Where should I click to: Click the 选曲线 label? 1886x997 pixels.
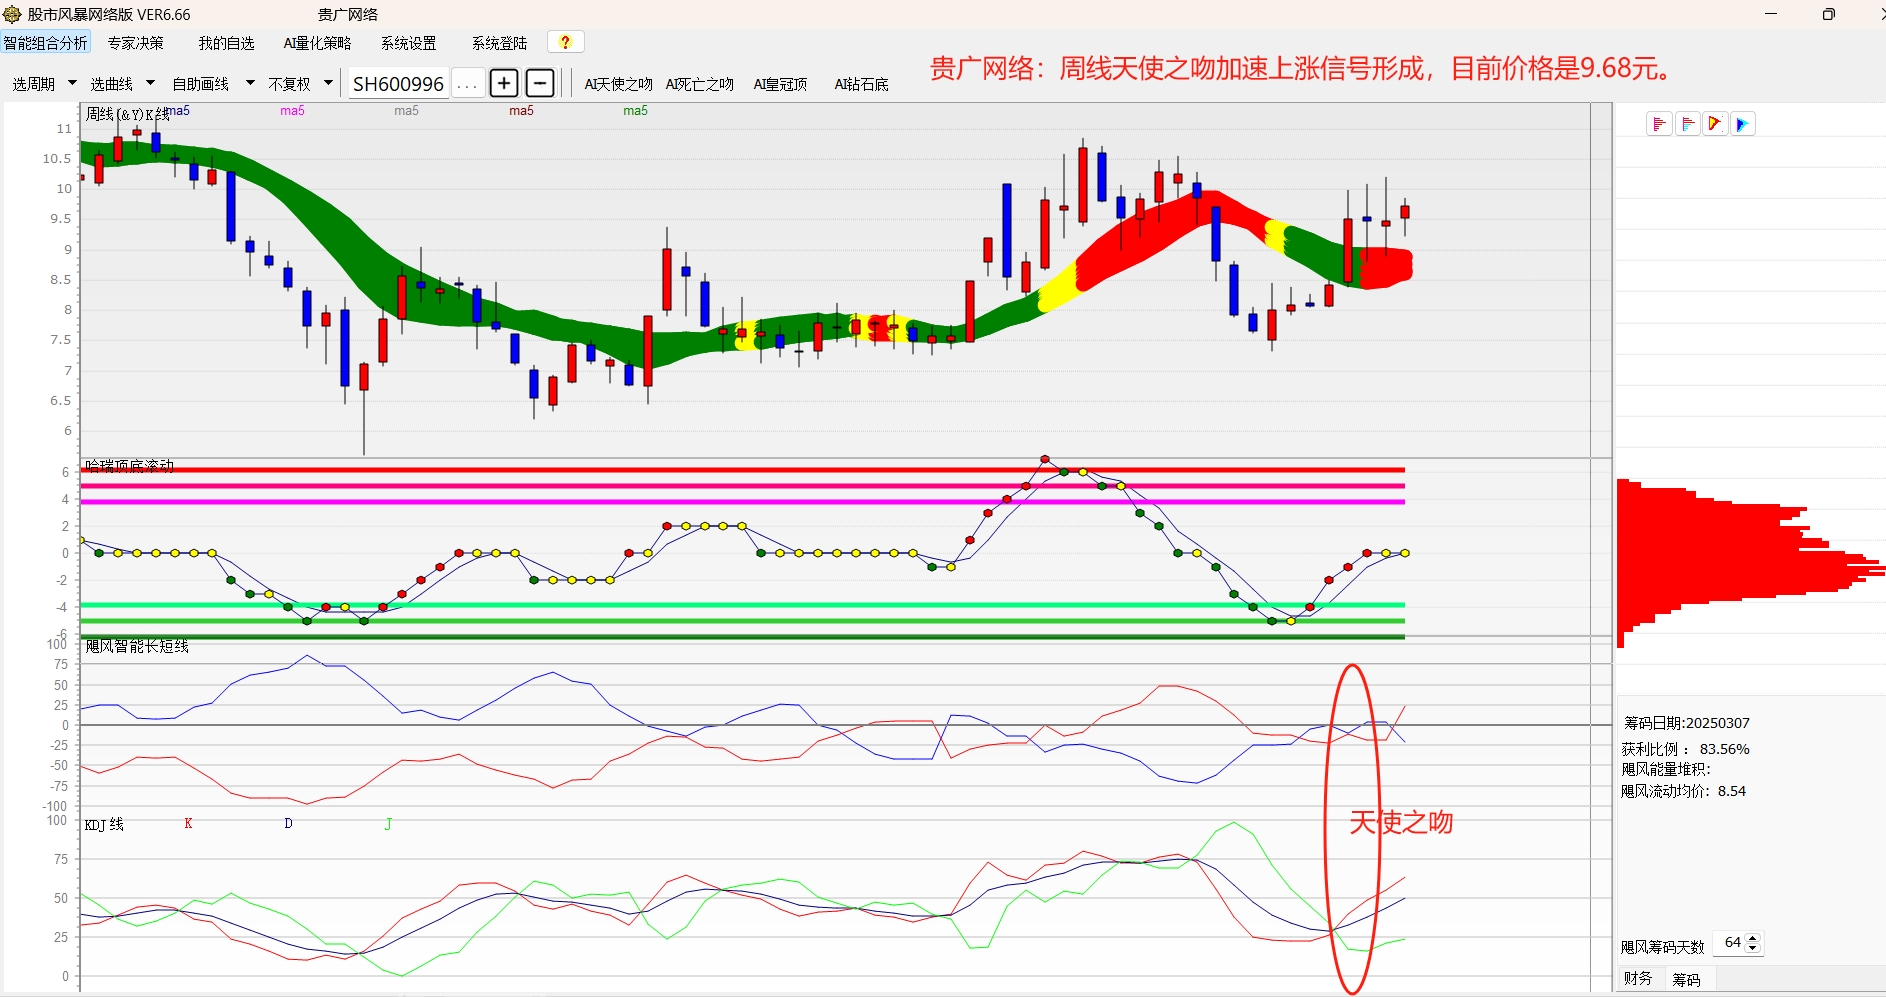112,84
